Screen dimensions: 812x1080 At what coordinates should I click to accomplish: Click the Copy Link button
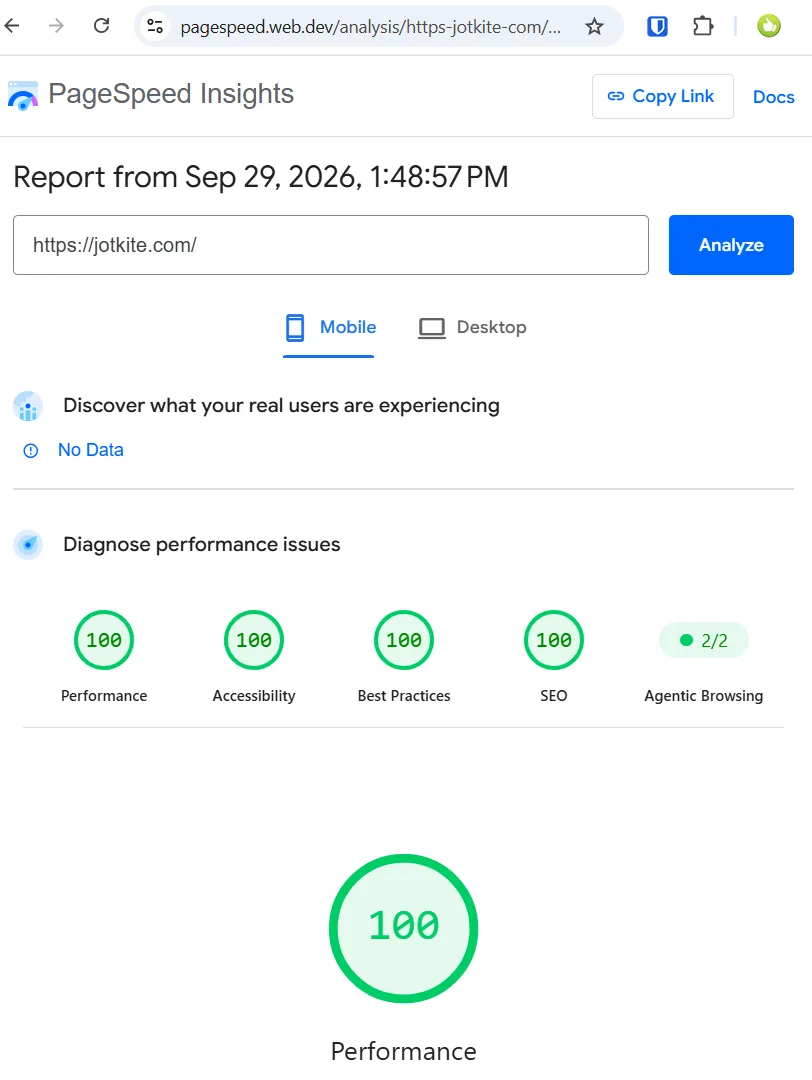point(663,96)
